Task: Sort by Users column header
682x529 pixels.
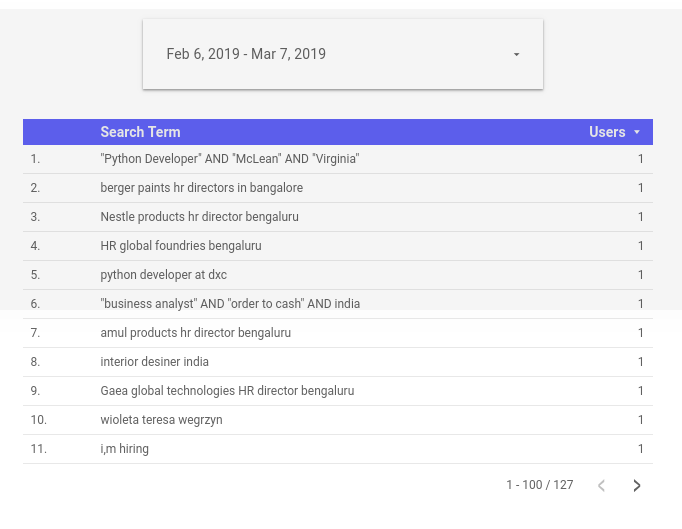Action: click(x=607, y=132)
